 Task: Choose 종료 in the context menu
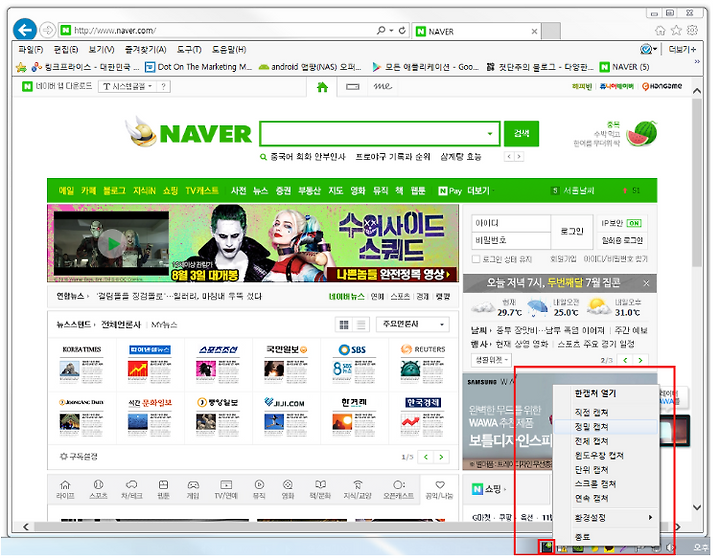606,537
